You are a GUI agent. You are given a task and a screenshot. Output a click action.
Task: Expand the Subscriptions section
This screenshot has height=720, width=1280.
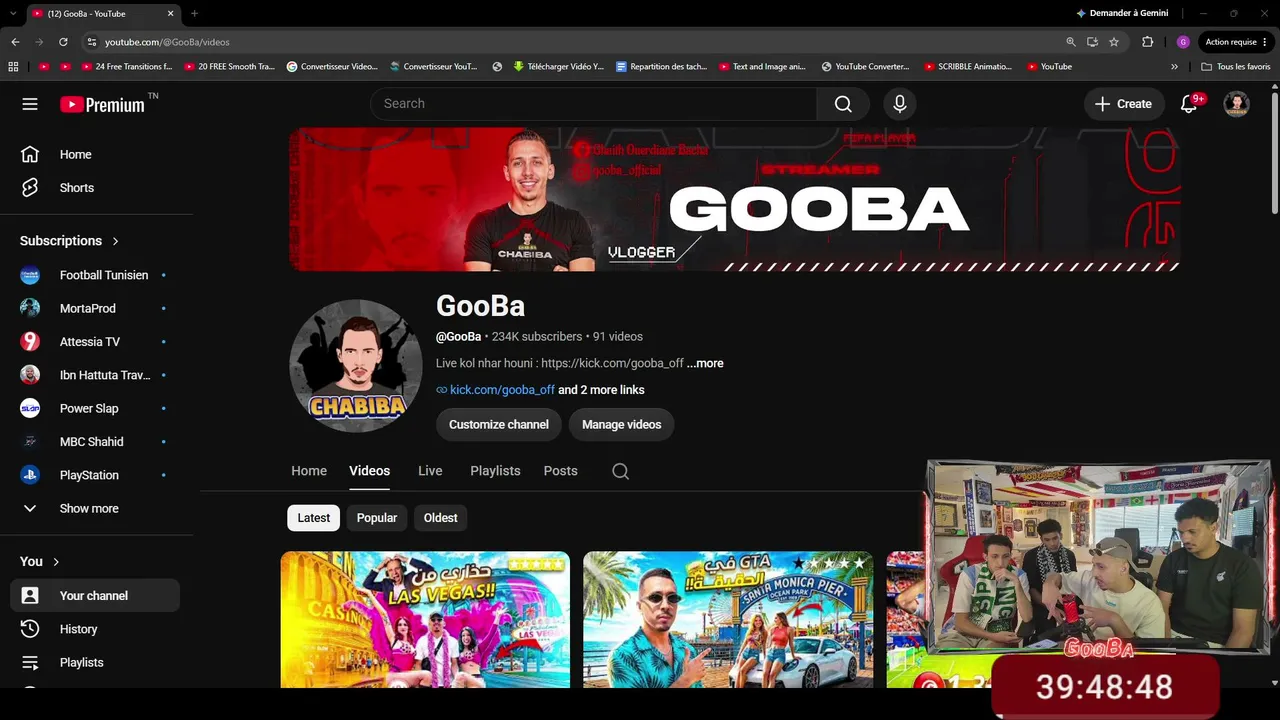point(70,241)
